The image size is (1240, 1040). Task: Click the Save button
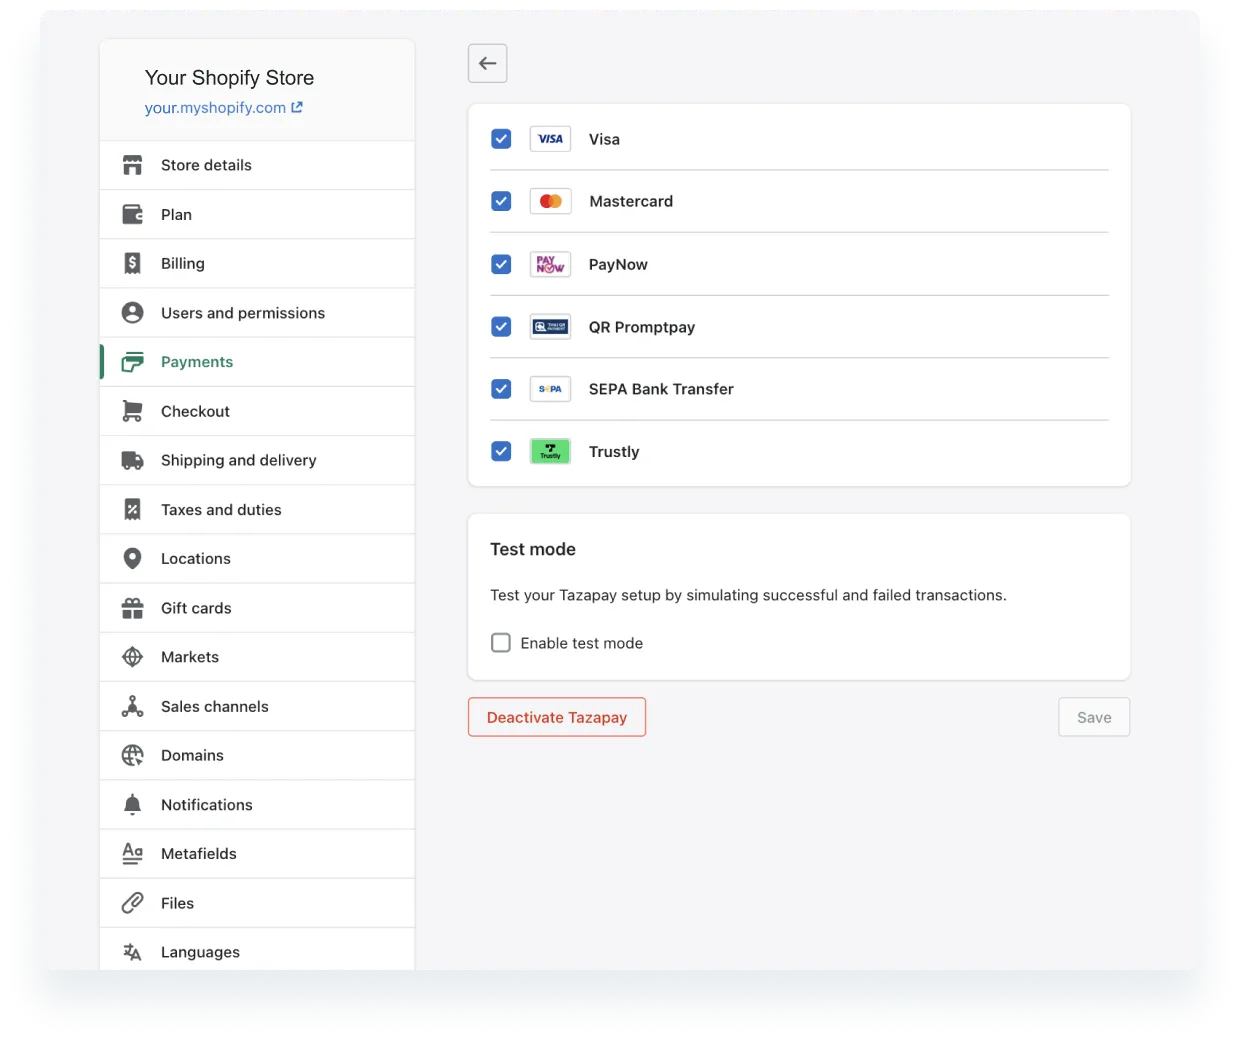pyautogui.click(x=1094, y=717)
